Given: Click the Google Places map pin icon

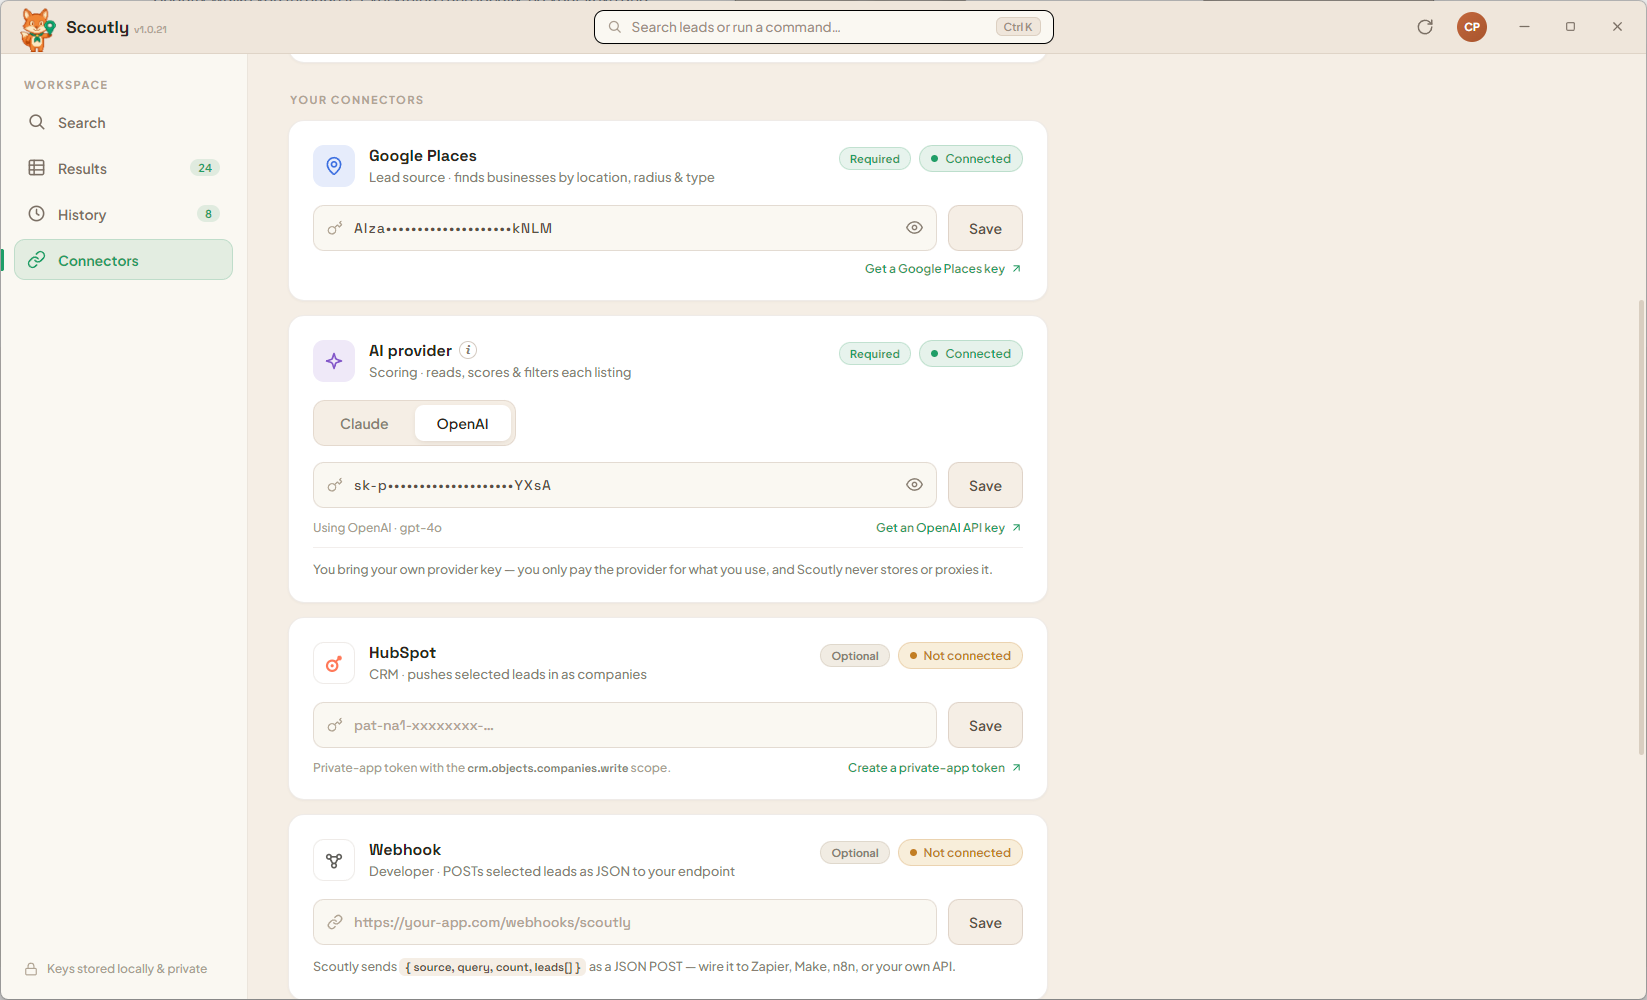Looking at the screenshot, I should [334, 166].
